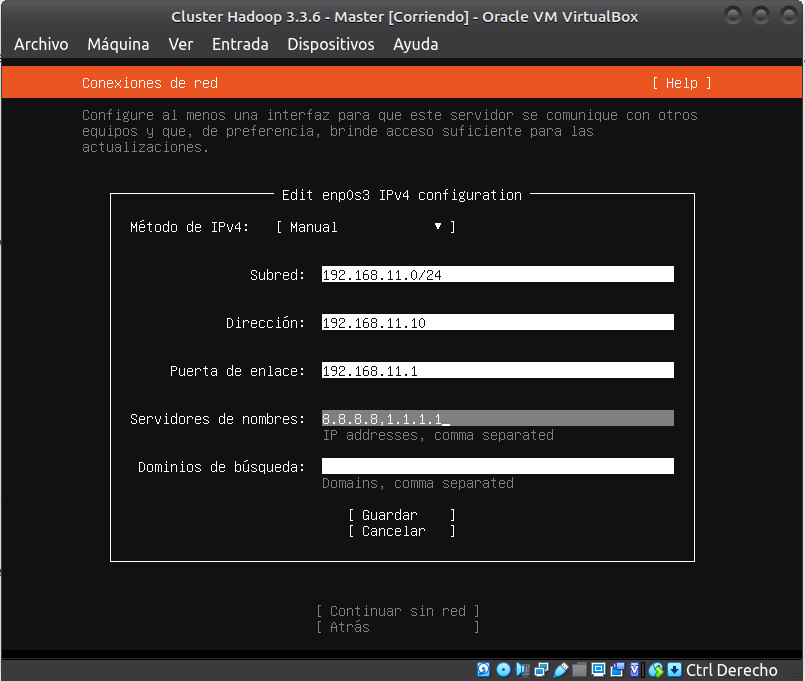Click the 'Configure al menos una interfaz' description text

point(390,131)
